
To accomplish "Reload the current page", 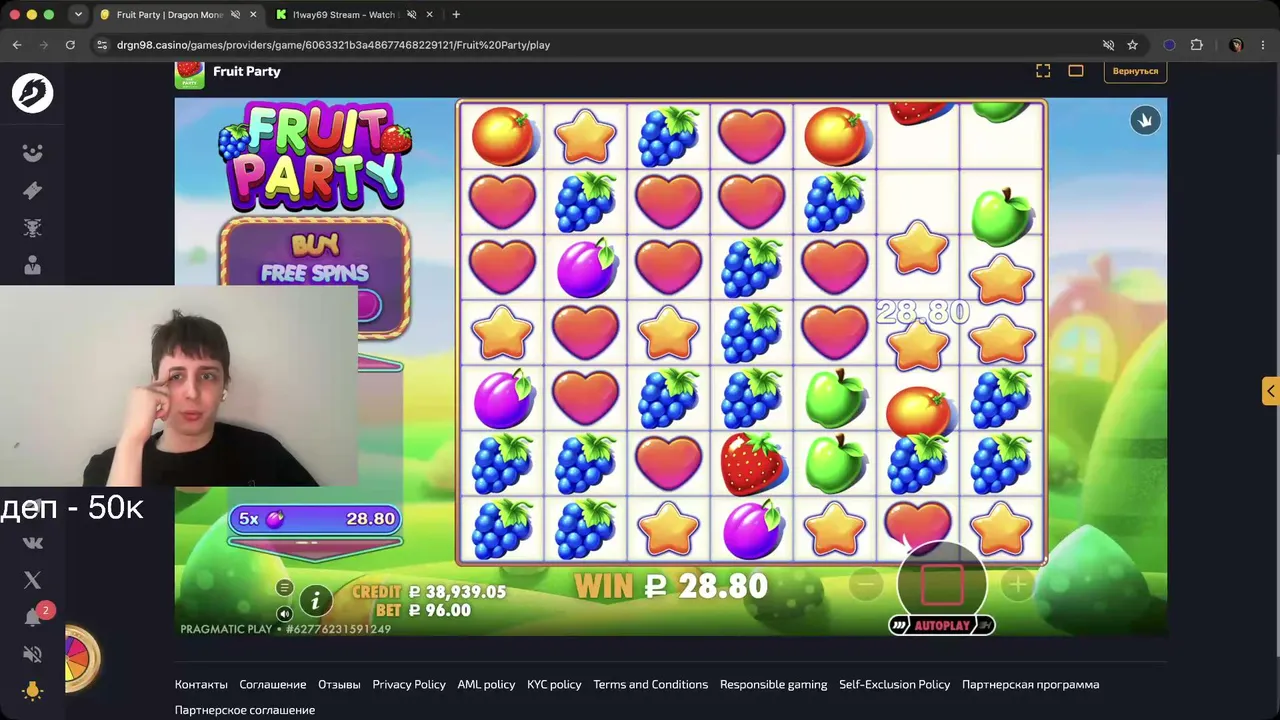I will 70,45.
